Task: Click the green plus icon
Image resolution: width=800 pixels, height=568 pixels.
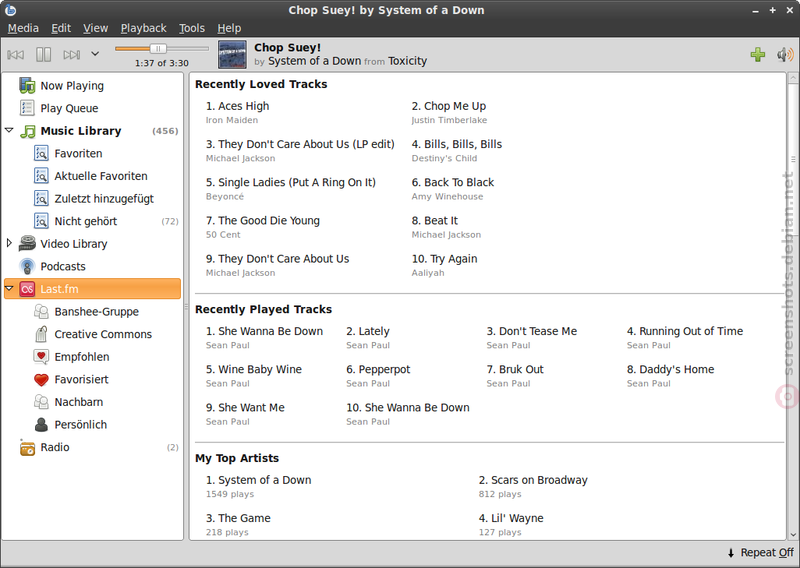Action: 758,54
